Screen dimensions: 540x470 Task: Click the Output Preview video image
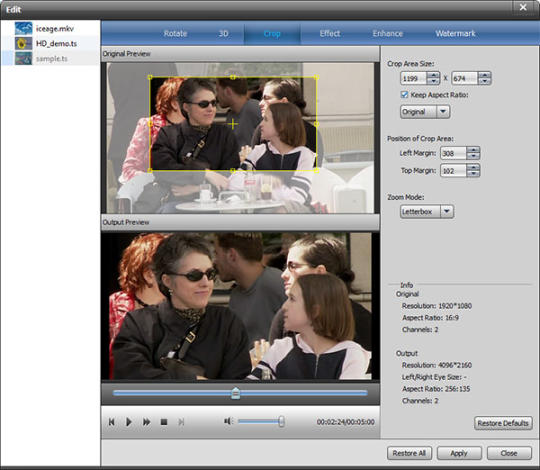point(240,306)
